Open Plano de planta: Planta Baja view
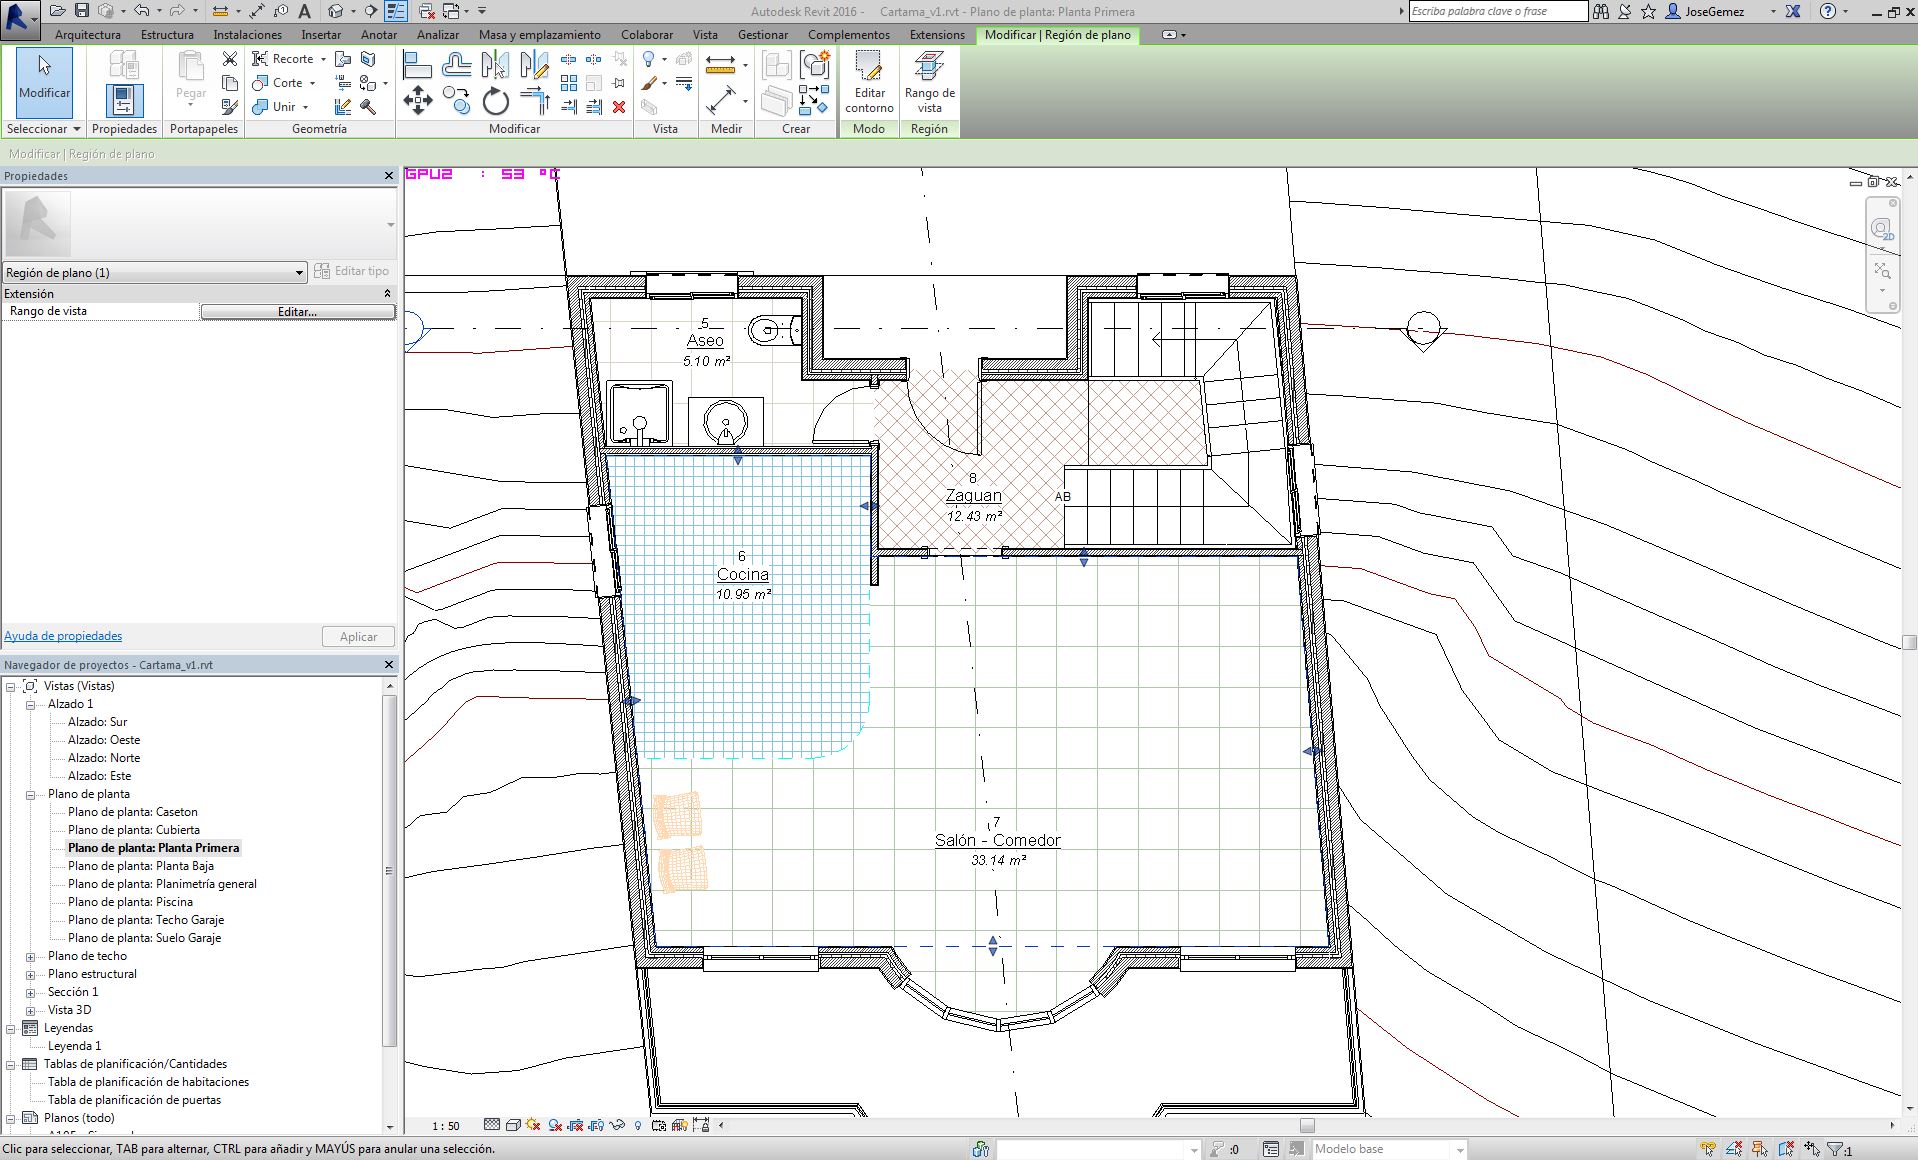Viewport: 1918px width, 1160px height. [141, 866]
